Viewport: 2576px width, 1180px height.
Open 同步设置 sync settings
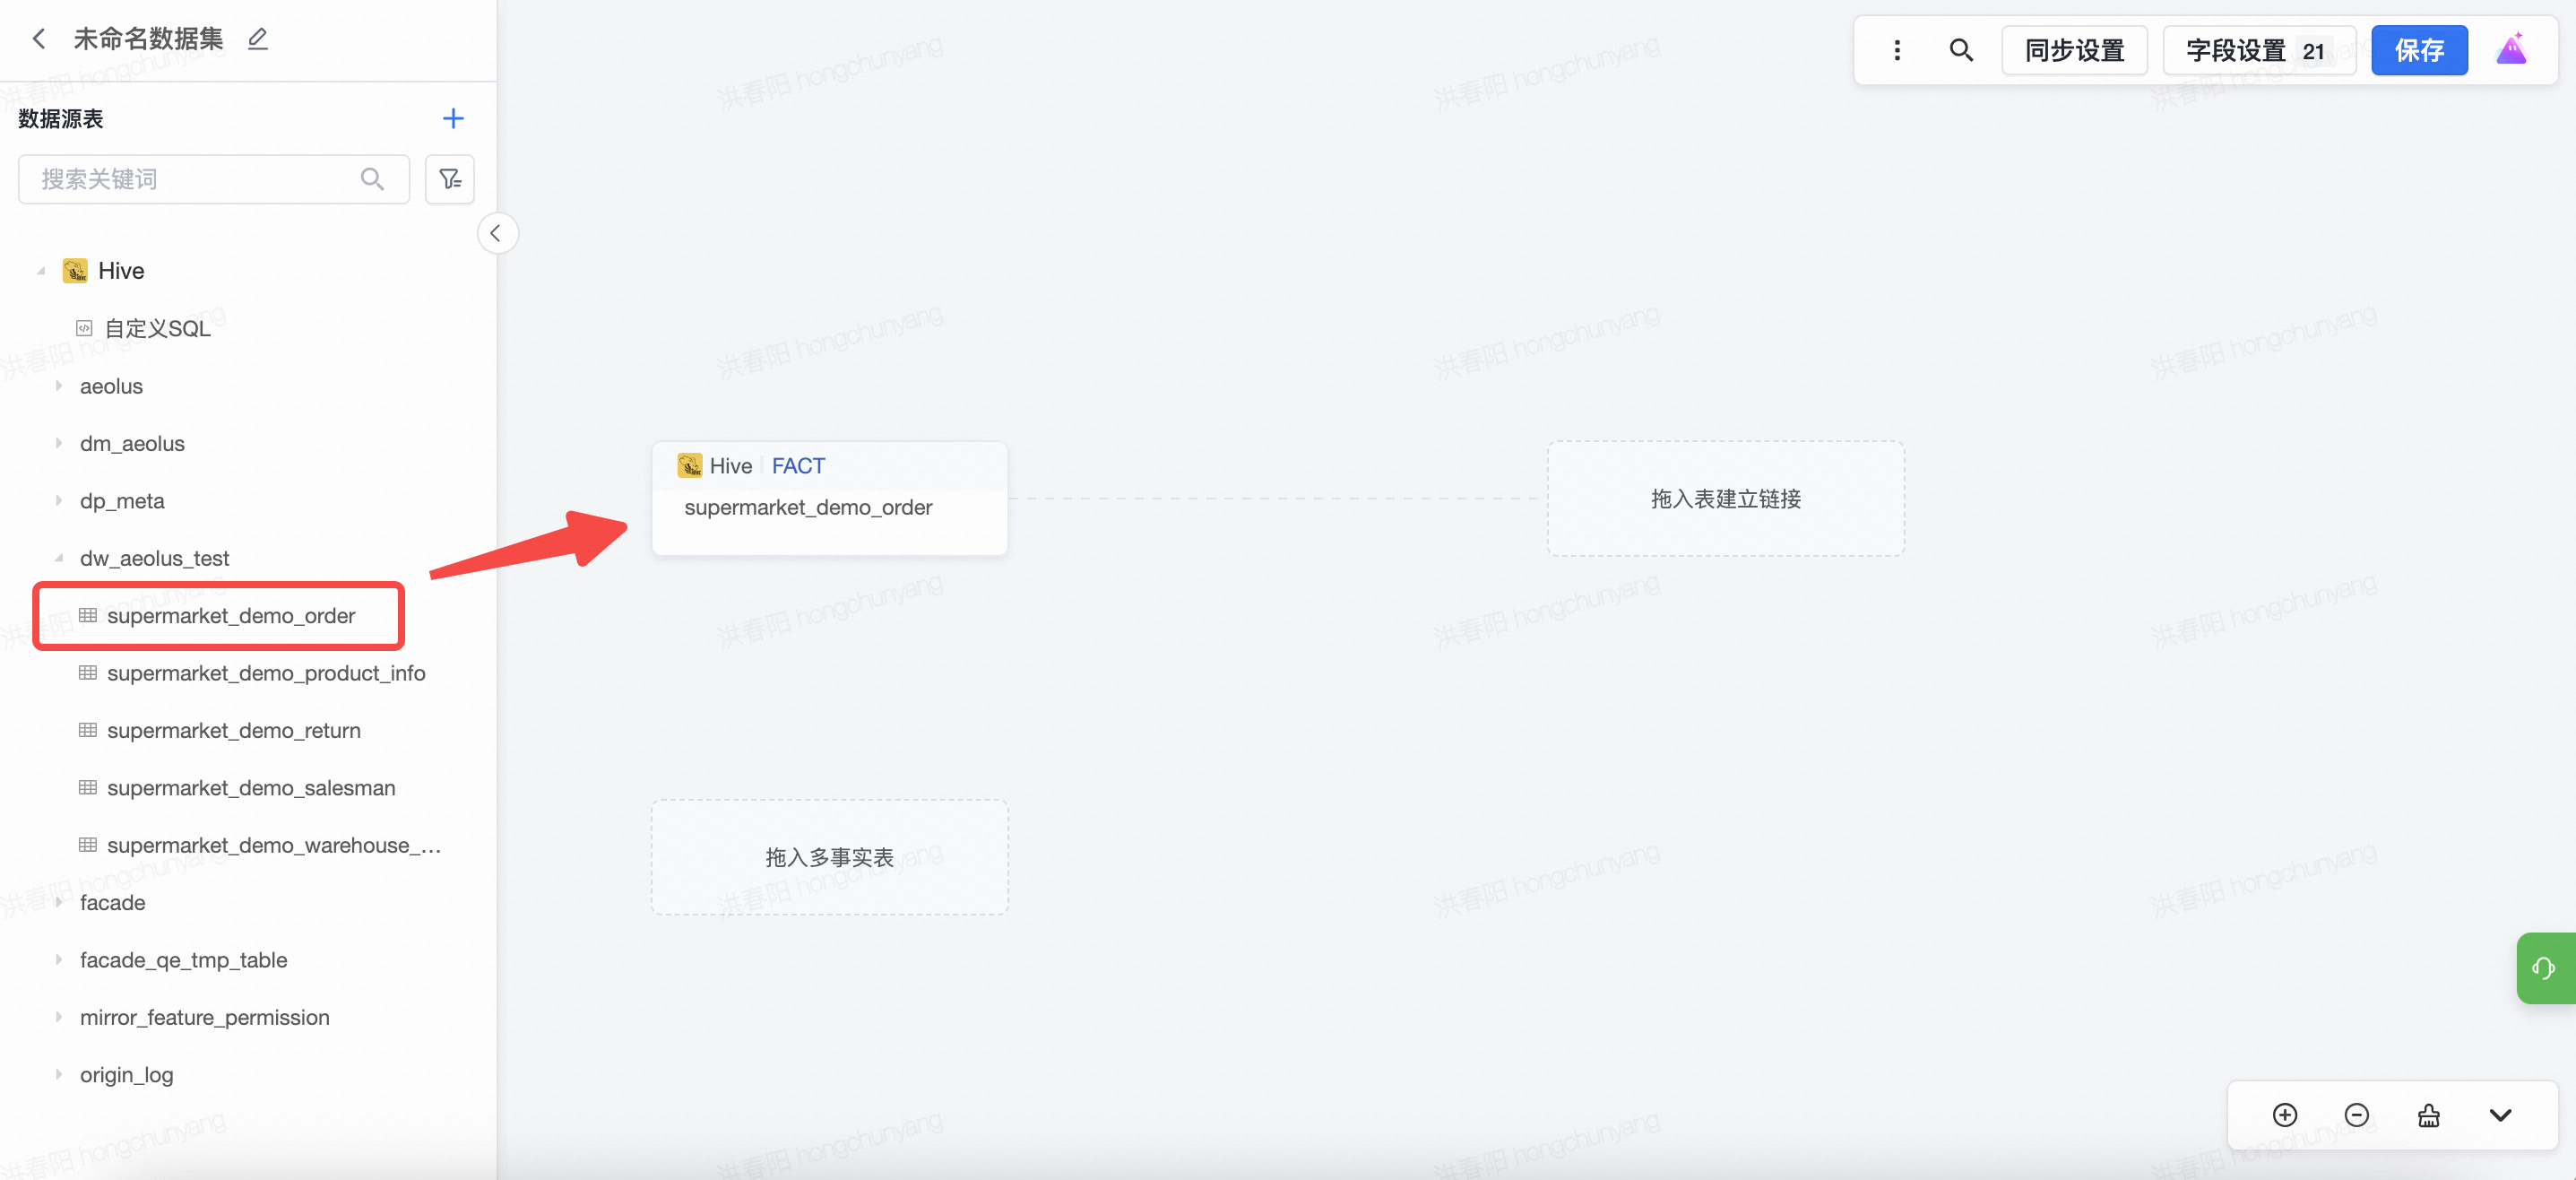2074,50
